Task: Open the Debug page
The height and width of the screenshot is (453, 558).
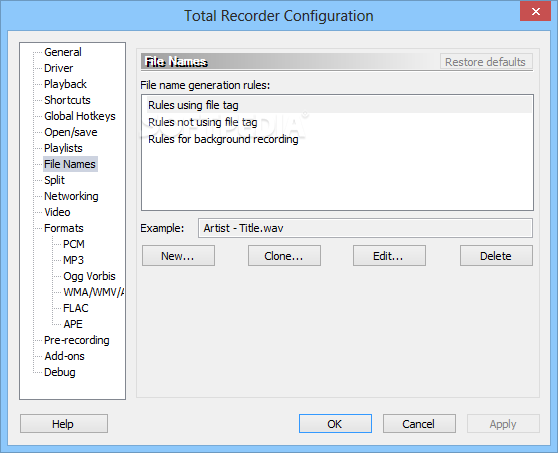Action: (x=59, y=373)
